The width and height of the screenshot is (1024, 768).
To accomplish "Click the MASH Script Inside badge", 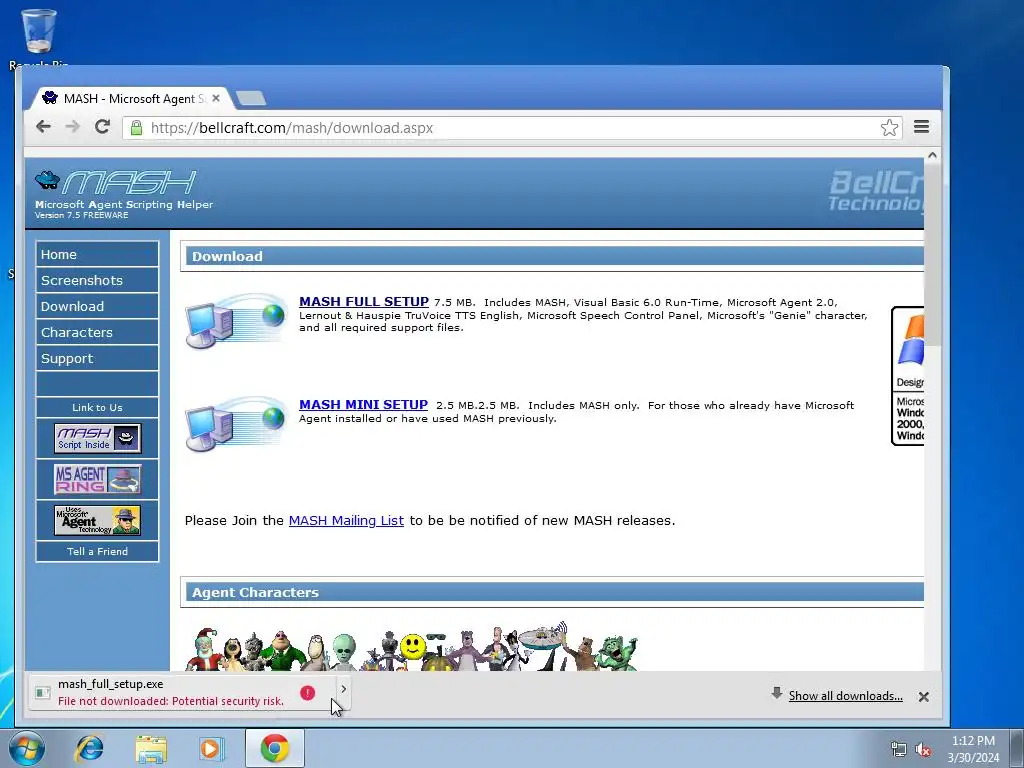I will tap(97, 438).
